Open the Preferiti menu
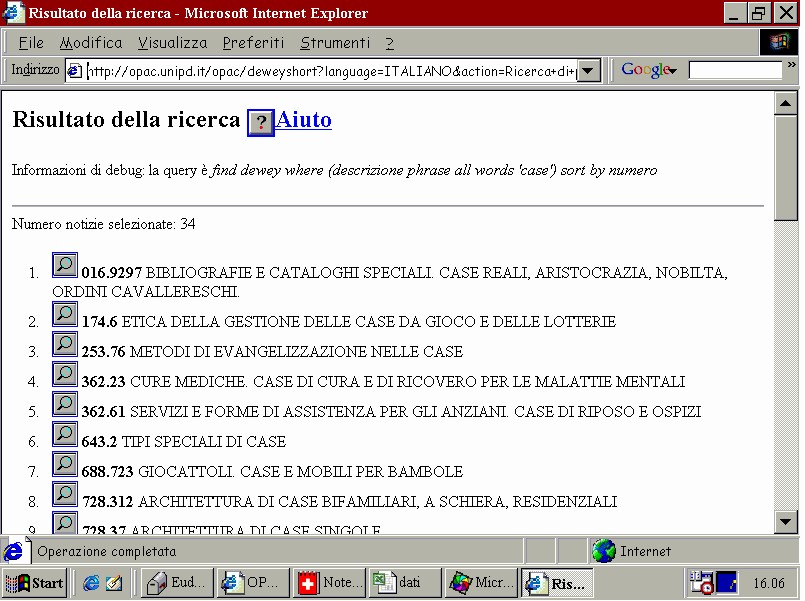Image resolution: width=805 pixels, height=601 pixels. point(253,43)
